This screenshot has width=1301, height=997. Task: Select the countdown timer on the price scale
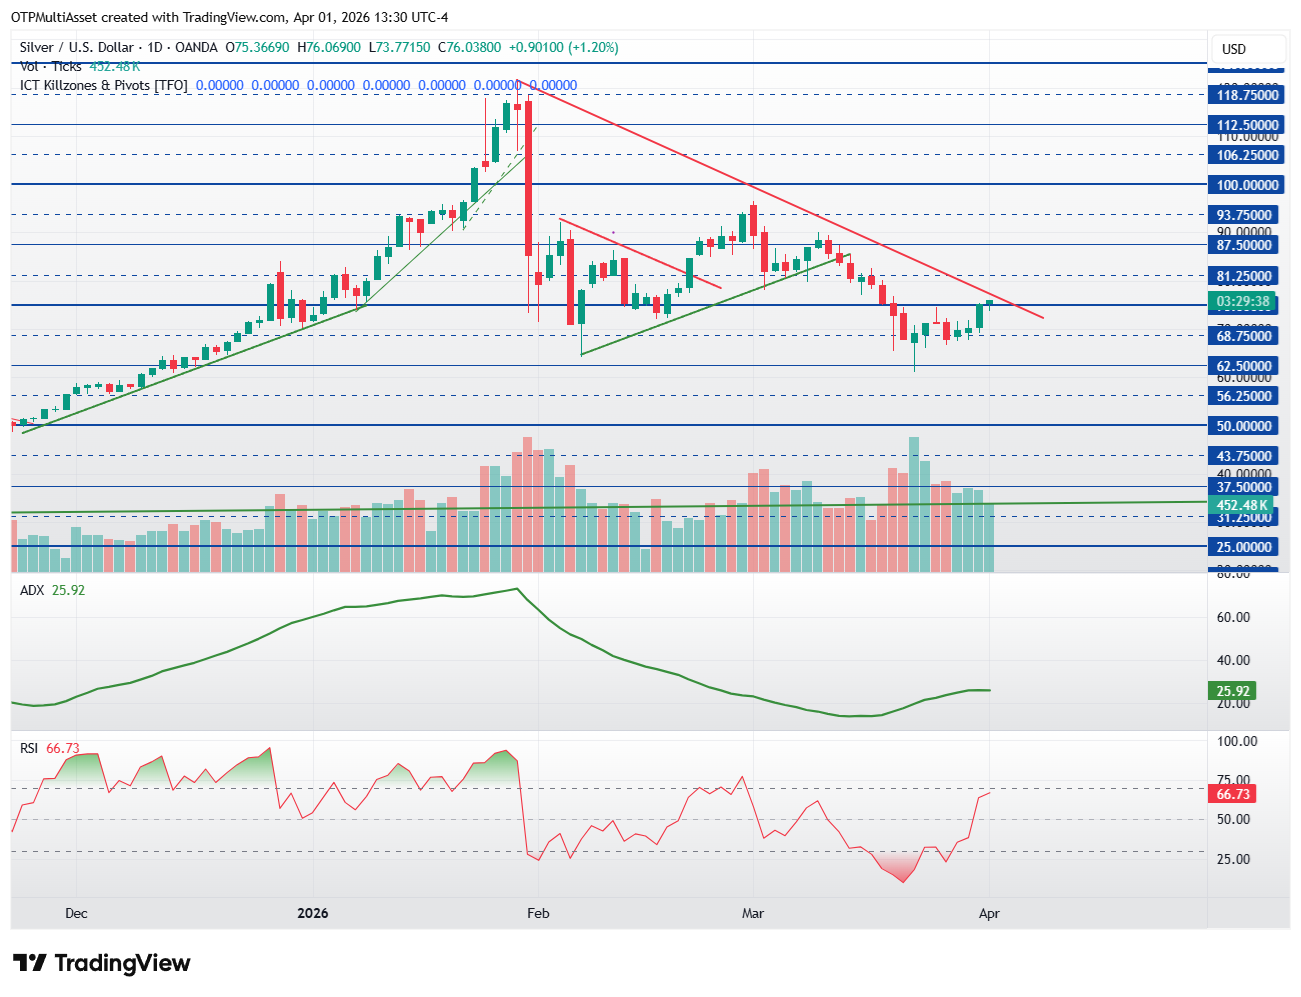pyautogui.click(x=1243, y=300)
